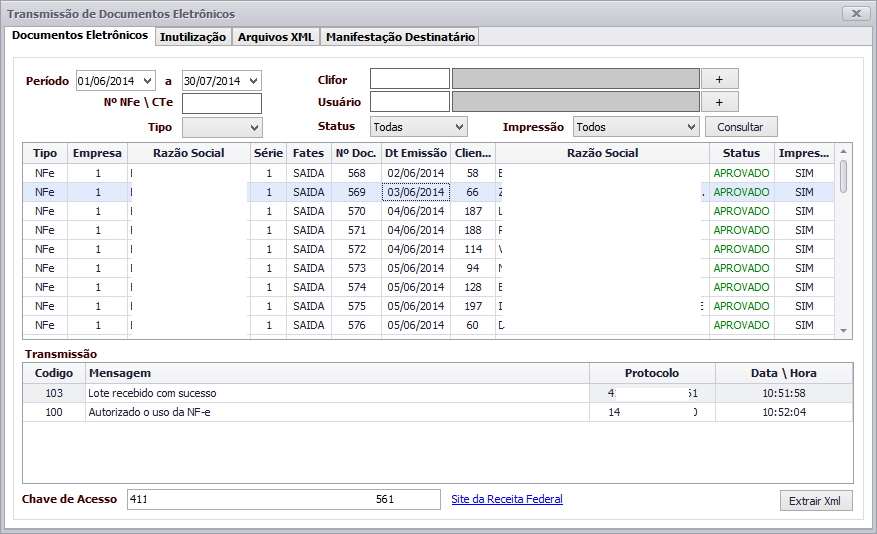Close the Transmissão de Documentos window
The image size is (877, 534).
(856, 13)
